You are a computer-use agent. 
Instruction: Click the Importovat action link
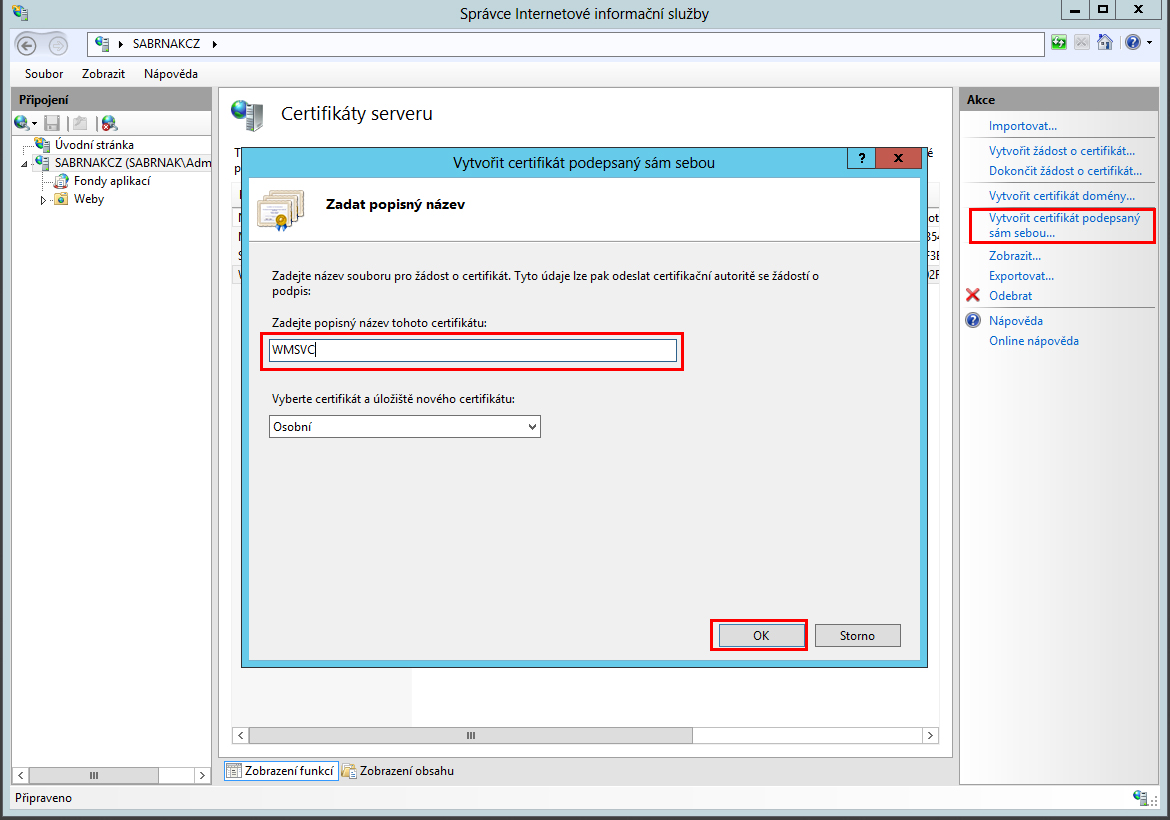click(1022, 126)
